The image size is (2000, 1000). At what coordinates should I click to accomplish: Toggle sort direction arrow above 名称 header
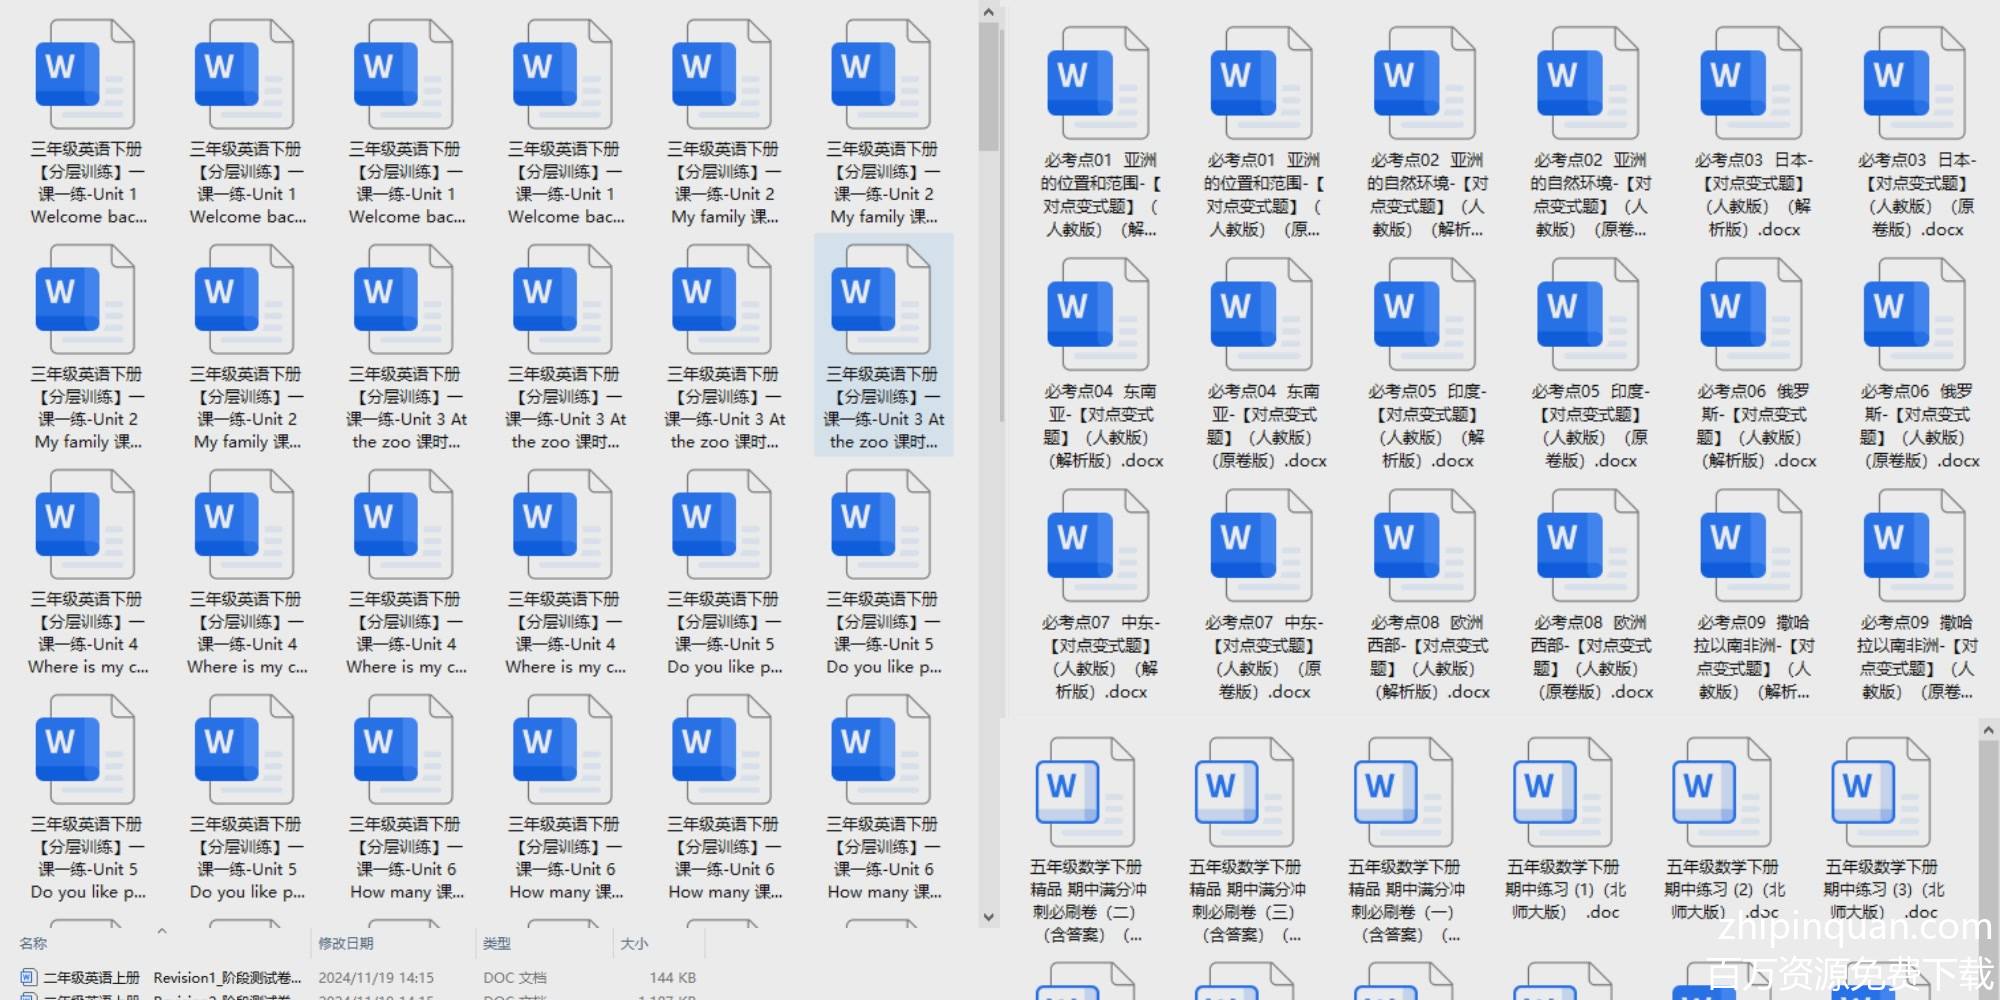tap(162, 931)
